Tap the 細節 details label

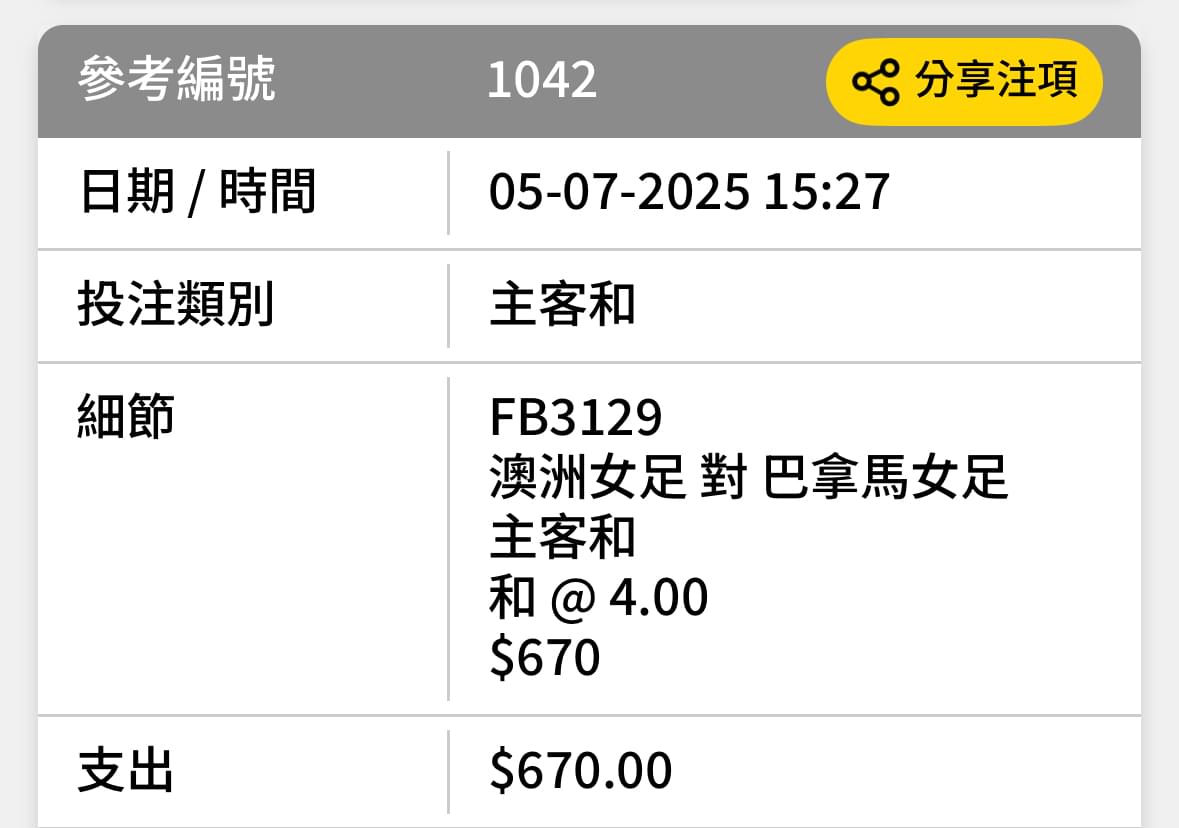tap(126, 416)
